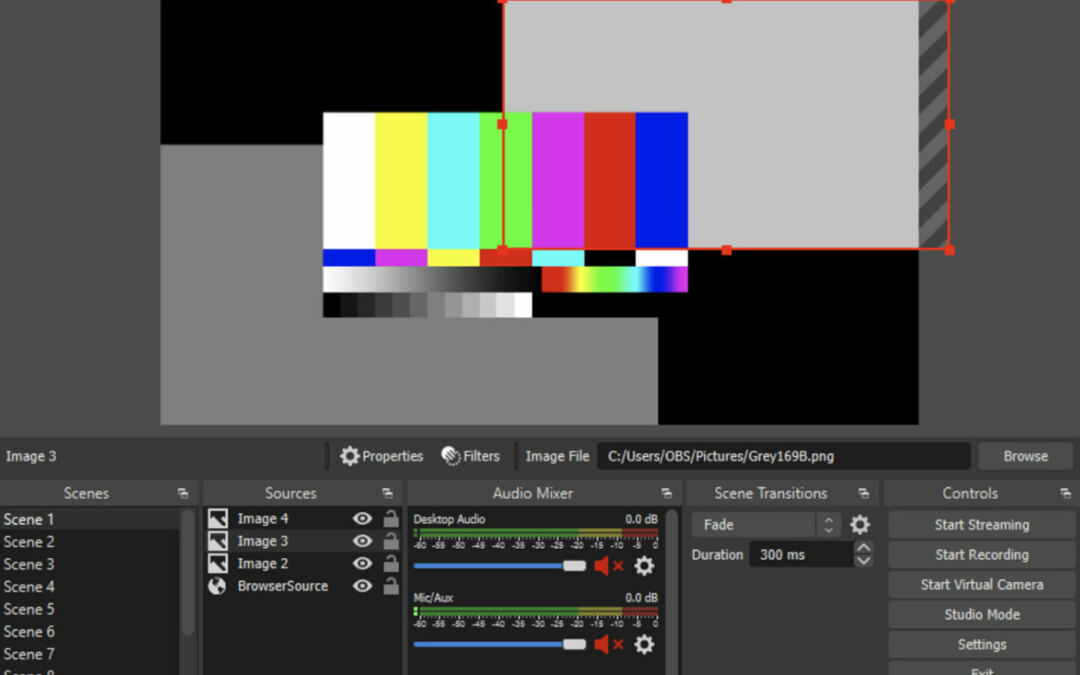The image size is (1080, 675).
Task: Expand the Fade transition dropdown
Action: click(828, 525)
